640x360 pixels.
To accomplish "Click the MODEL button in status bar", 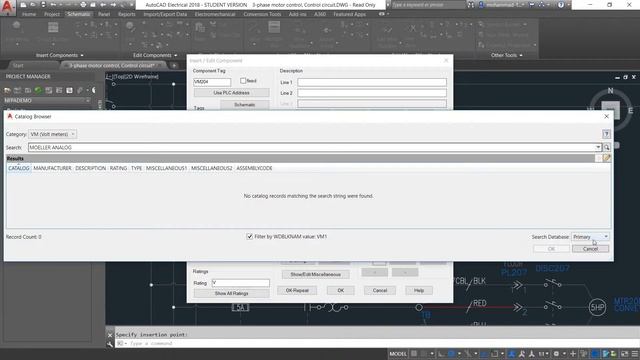I will [x=398, y=354].
